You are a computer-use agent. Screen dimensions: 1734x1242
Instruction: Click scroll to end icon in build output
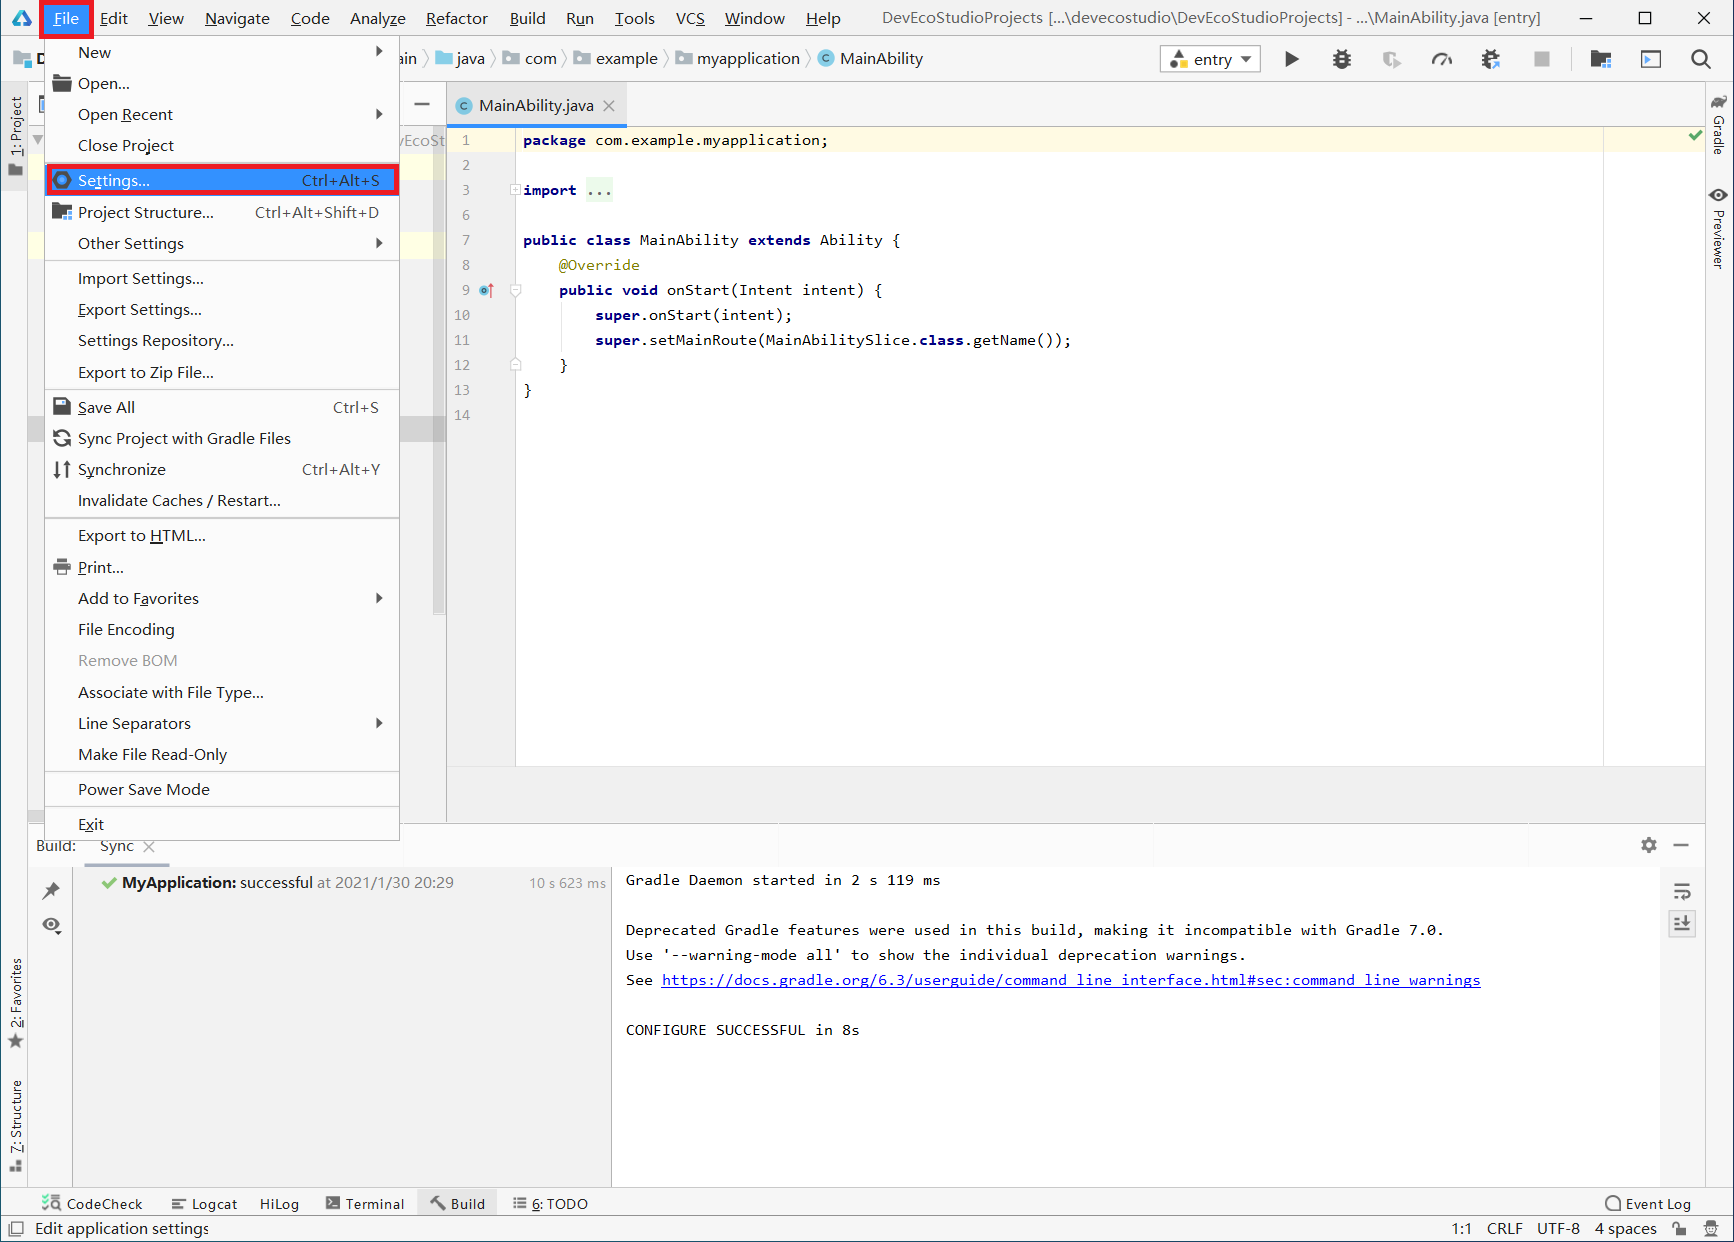click(x=1682, y=923)
